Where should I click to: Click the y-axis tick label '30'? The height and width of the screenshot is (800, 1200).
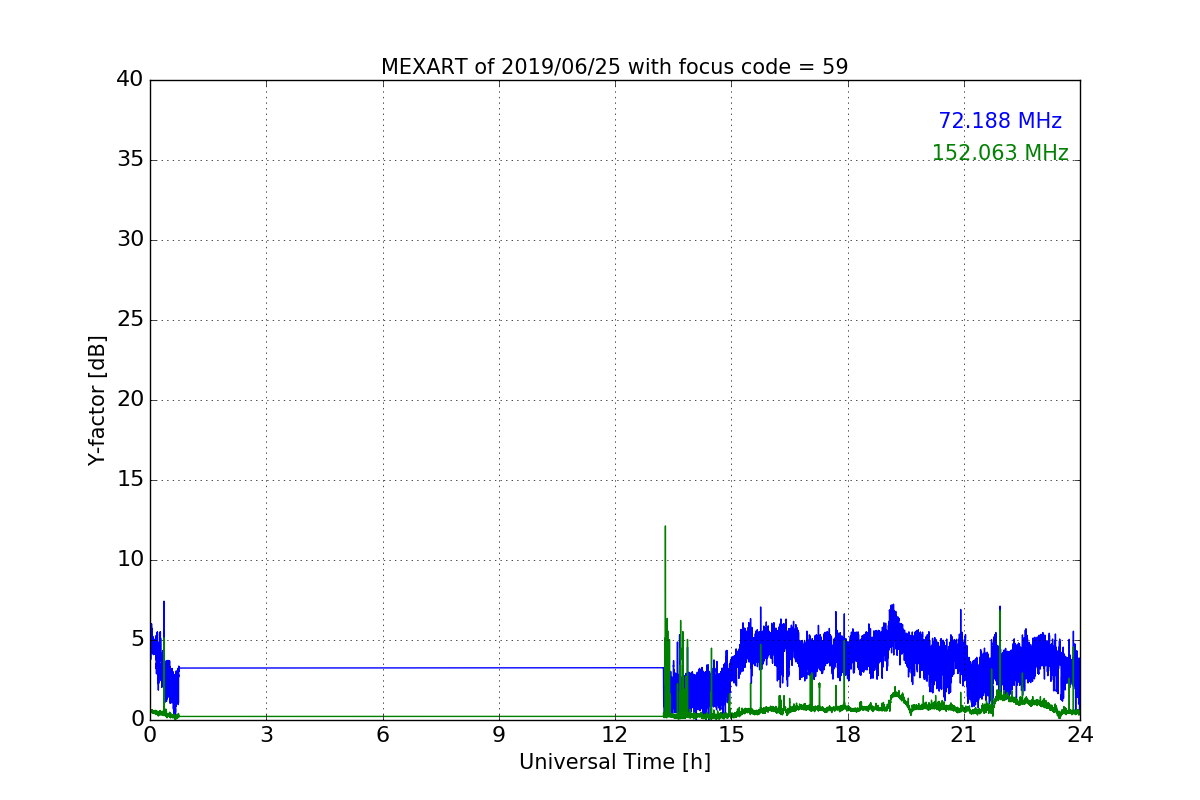pos(130,240)
